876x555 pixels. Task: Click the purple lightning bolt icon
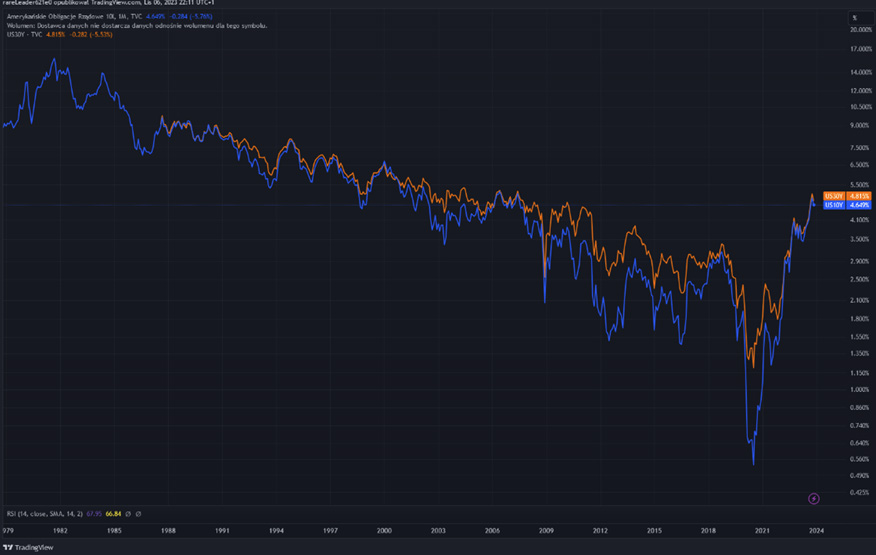tap(814, 498)
